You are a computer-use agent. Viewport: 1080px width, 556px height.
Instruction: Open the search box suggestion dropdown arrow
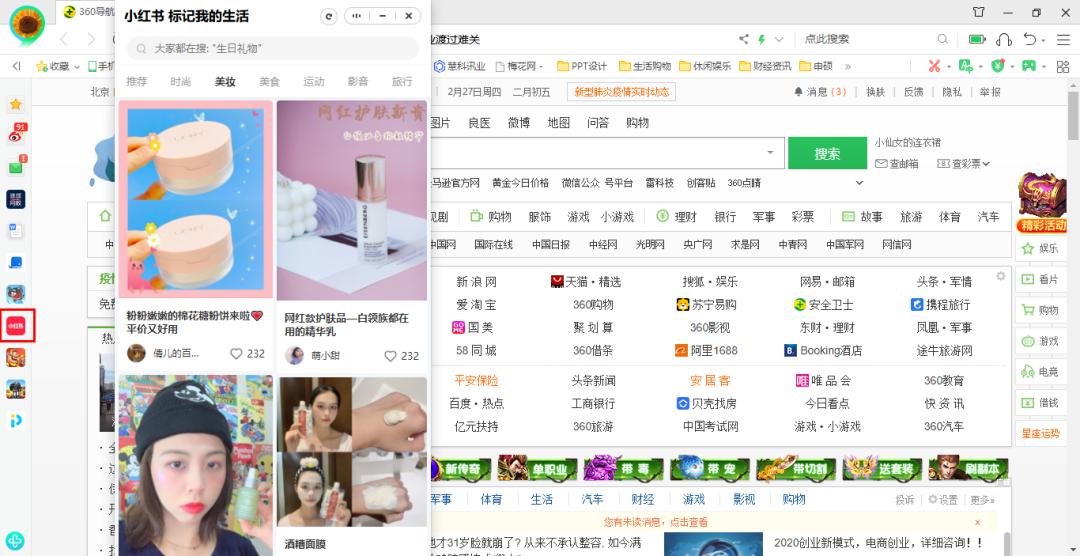(x=770, y=152)
